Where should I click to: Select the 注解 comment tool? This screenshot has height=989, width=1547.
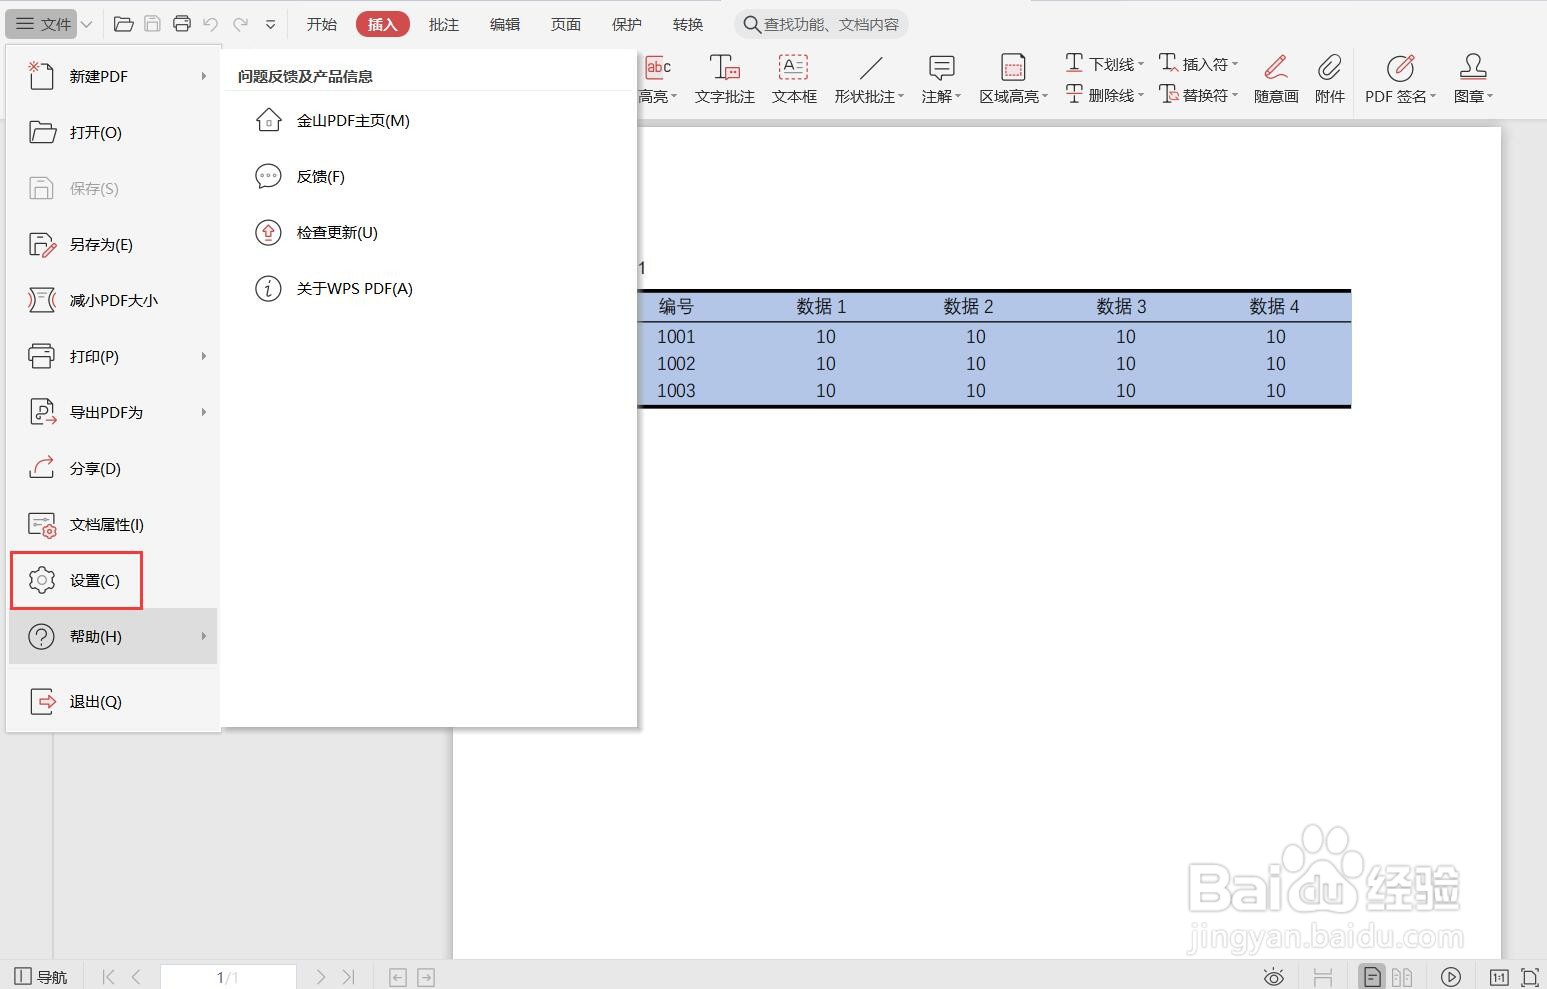tap(941, 79)
